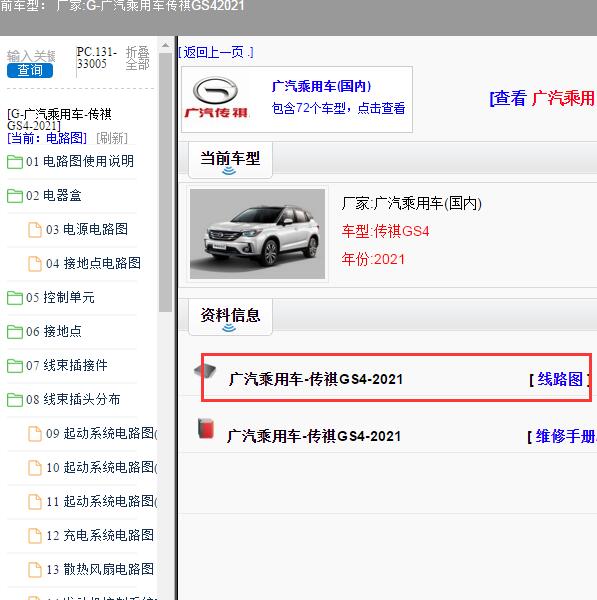Expand the 08 线束插头分布 folder icon
597x600 pixels.
pos(15,400)
